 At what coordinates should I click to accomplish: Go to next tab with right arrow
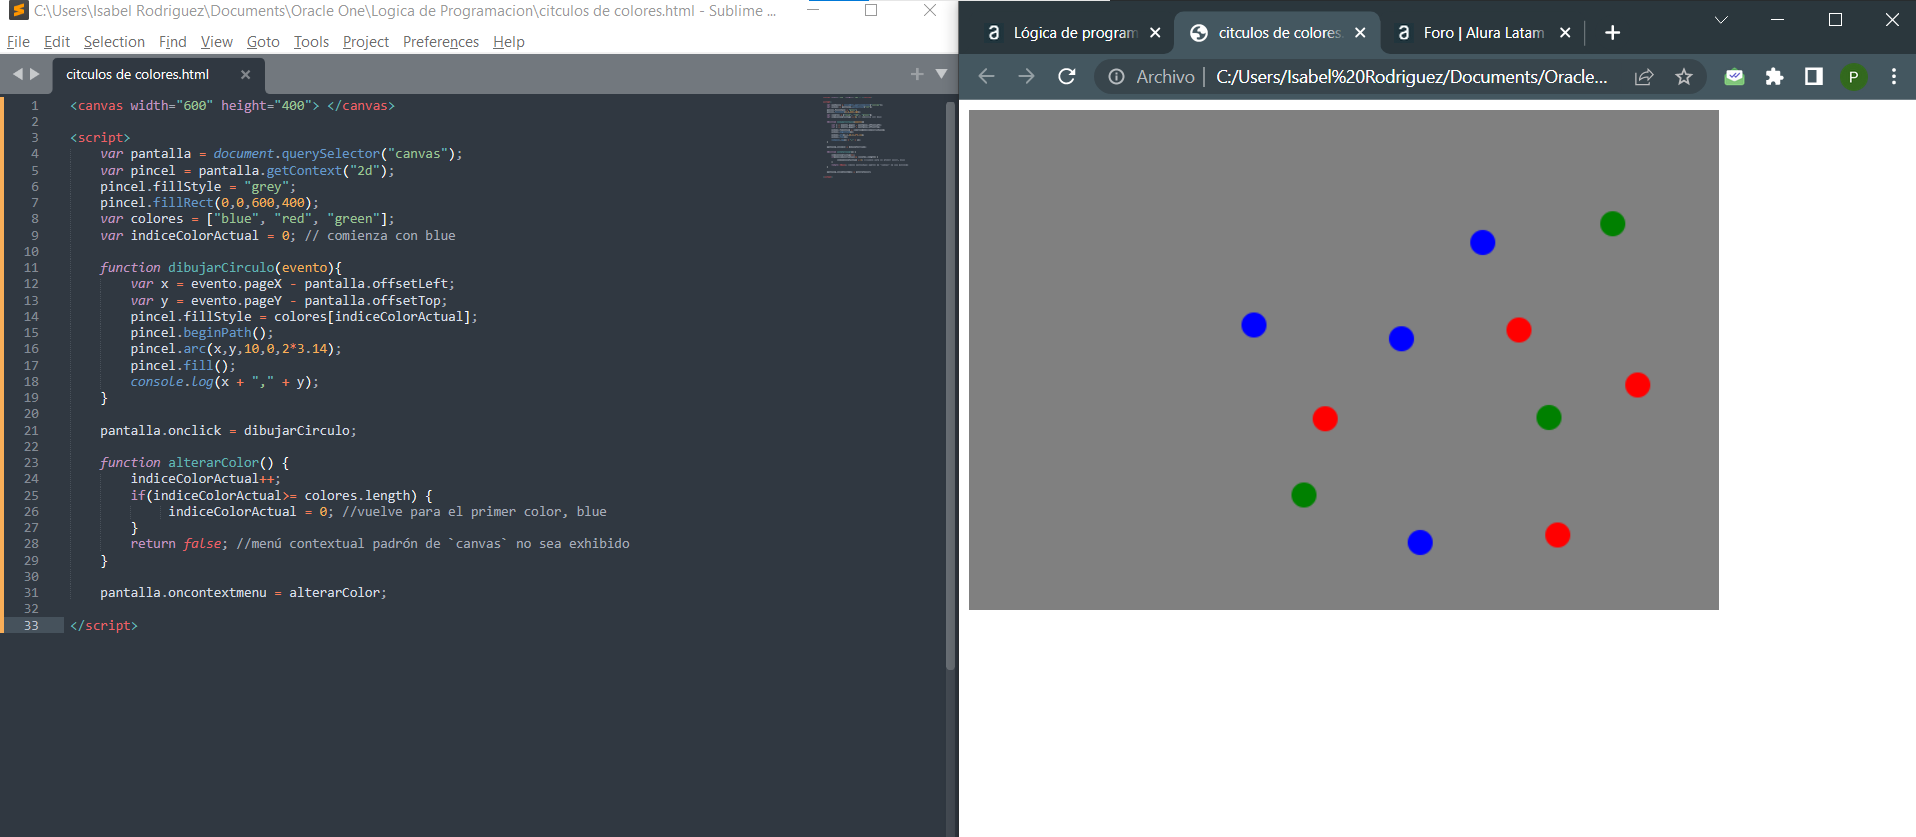35,74
